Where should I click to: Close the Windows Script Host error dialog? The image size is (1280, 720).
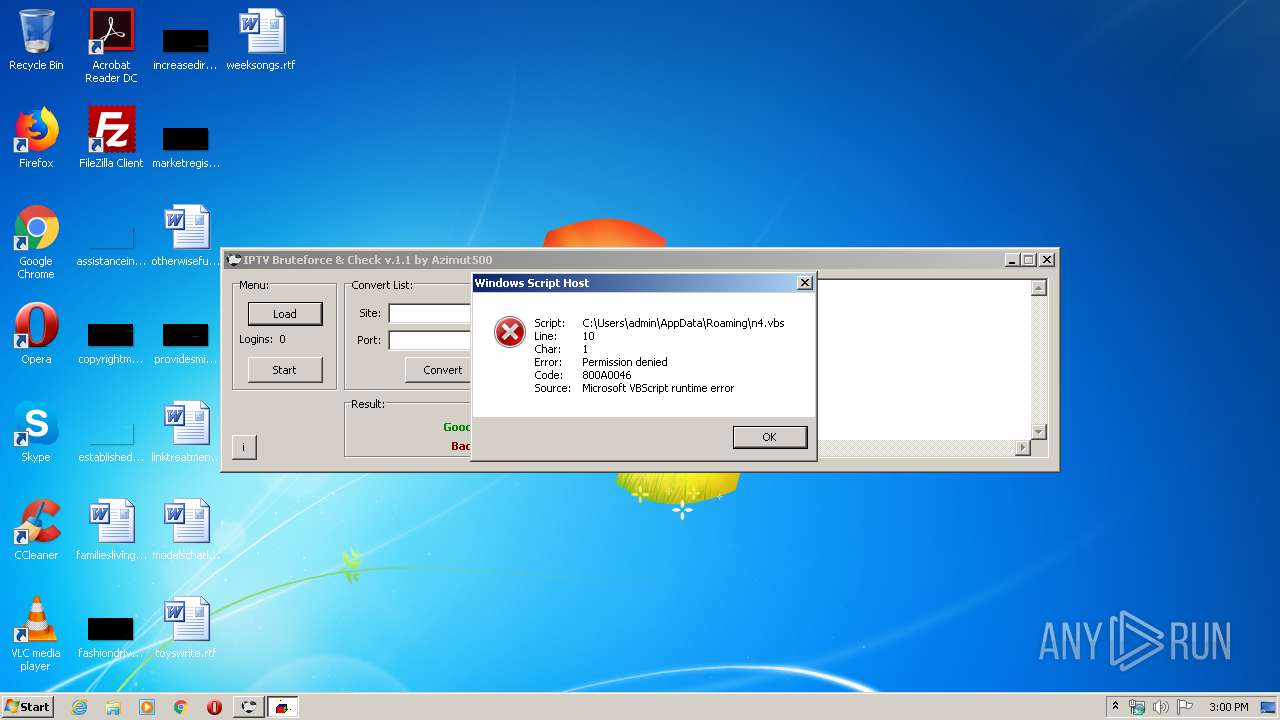(x=804, y=283)
